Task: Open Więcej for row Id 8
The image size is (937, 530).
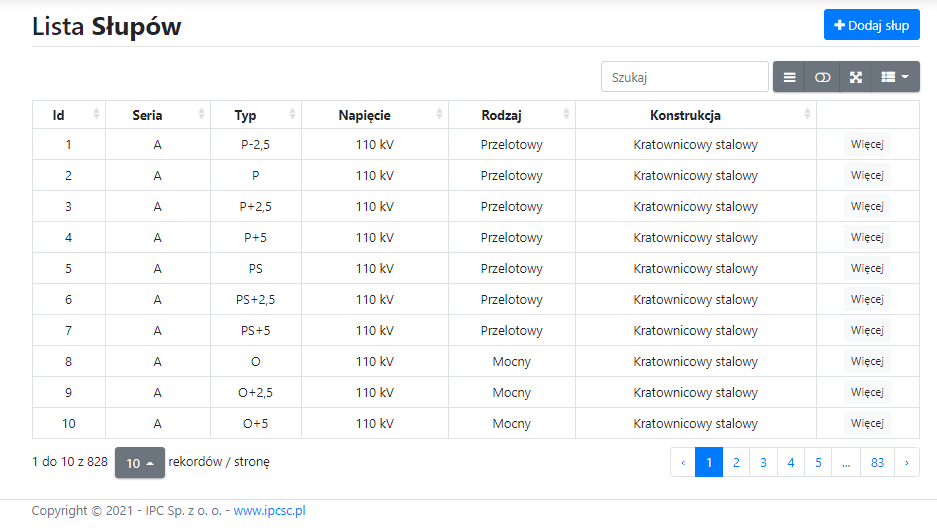Action: coord(867,361)
